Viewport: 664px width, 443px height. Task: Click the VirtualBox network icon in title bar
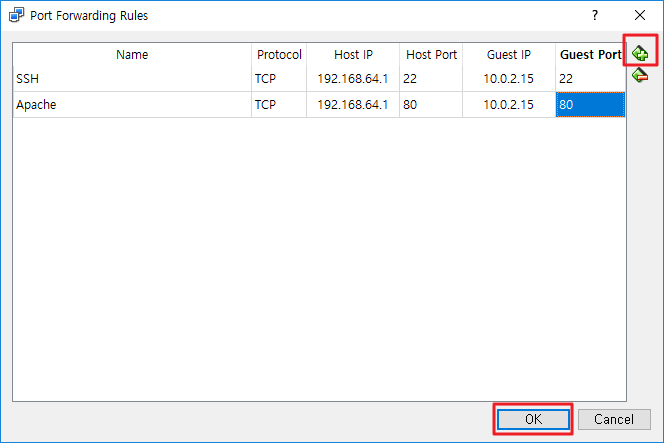(x=16, y=15)
